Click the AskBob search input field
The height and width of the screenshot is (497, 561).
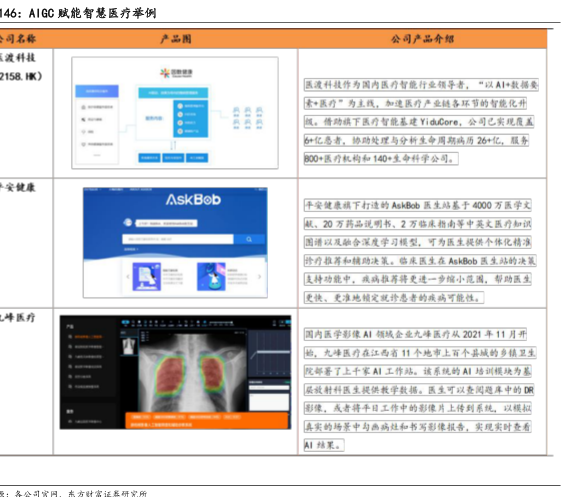click(x=178, y=239)
